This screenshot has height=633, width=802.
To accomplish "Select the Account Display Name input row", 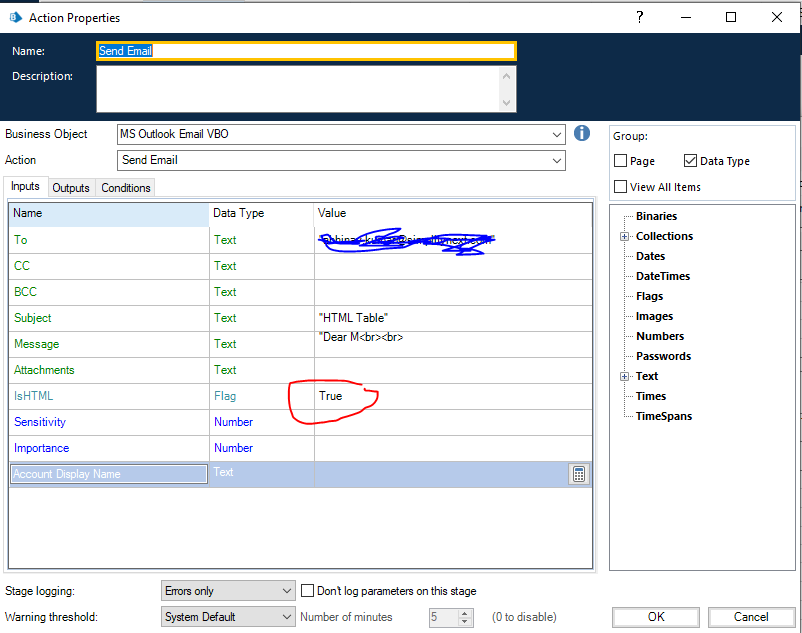I will click(x=300, y=474).
